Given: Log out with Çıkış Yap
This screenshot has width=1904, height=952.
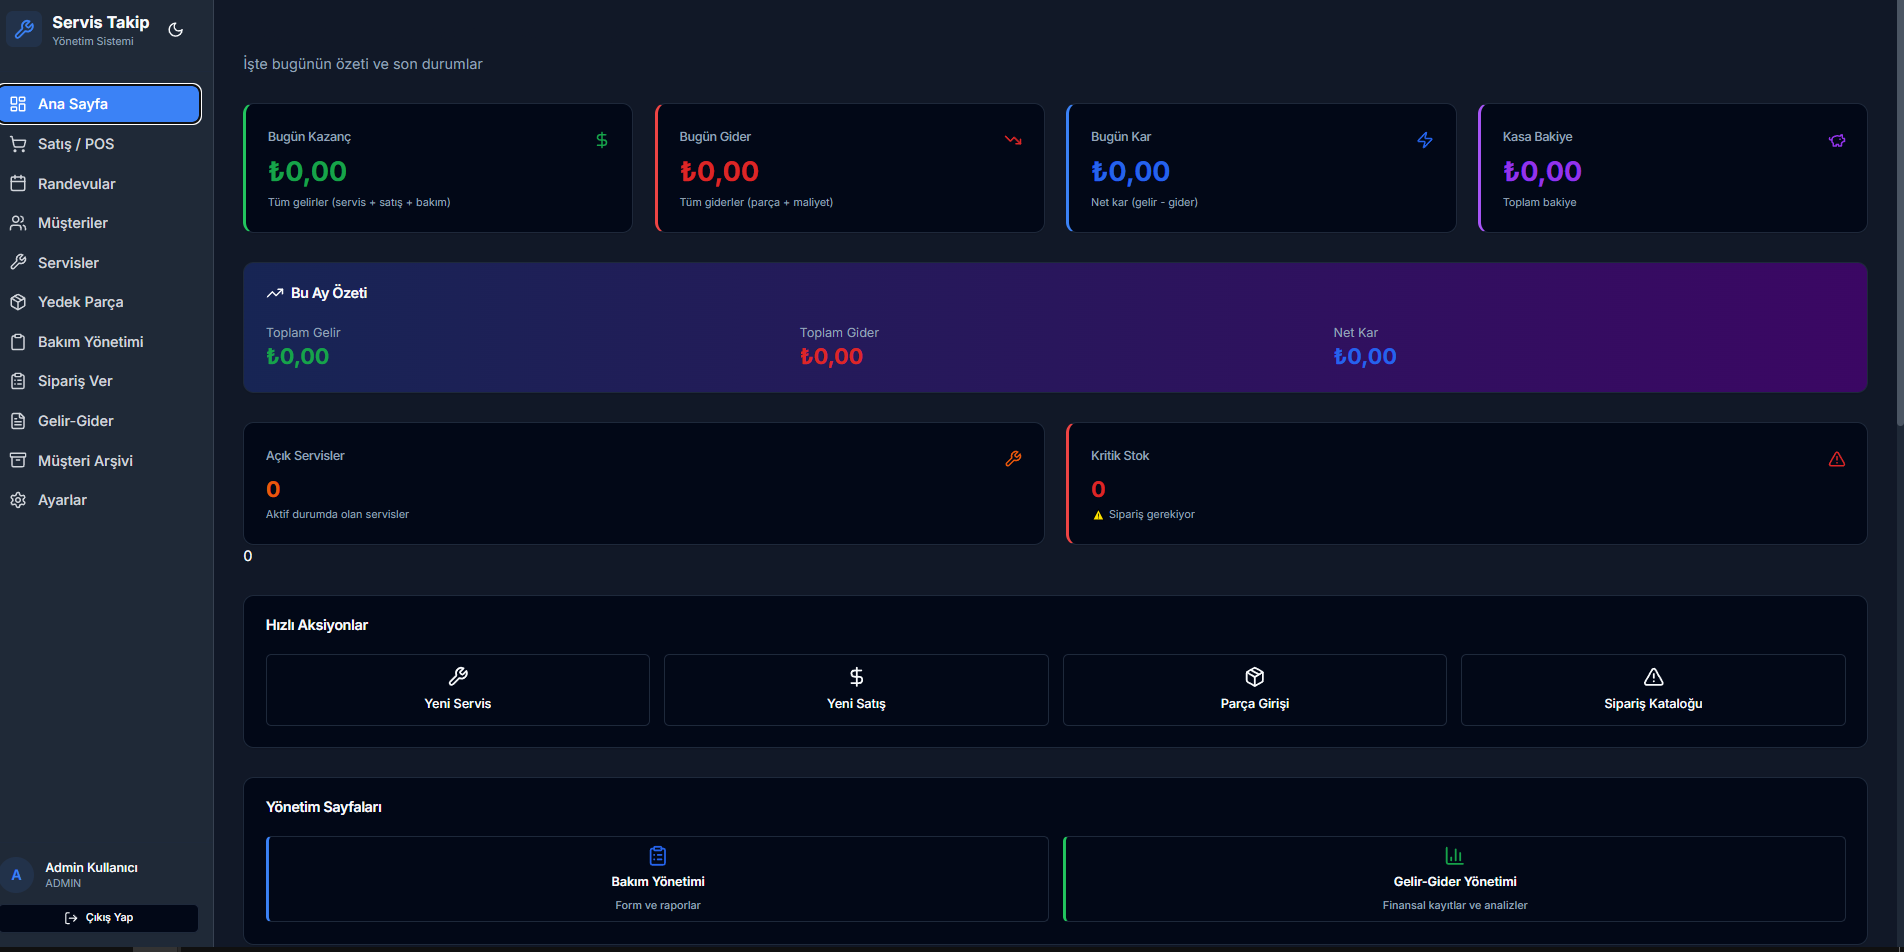Looking at the screenshot, I should pos(99,918).
